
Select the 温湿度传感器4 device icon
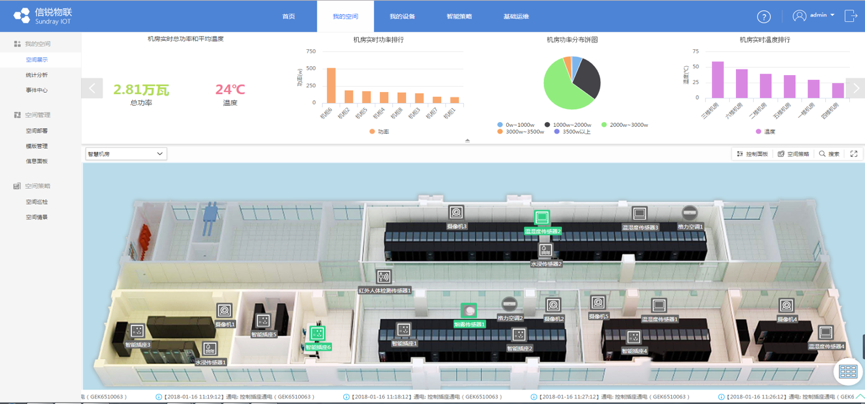point(825,333)
